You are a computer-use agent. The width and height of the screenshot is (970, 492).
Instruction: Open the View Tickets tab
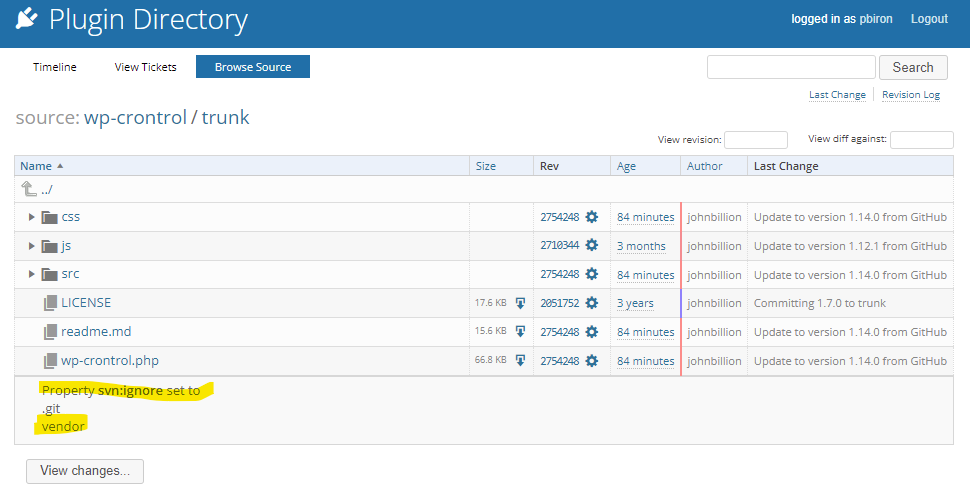tap(145, 67)
